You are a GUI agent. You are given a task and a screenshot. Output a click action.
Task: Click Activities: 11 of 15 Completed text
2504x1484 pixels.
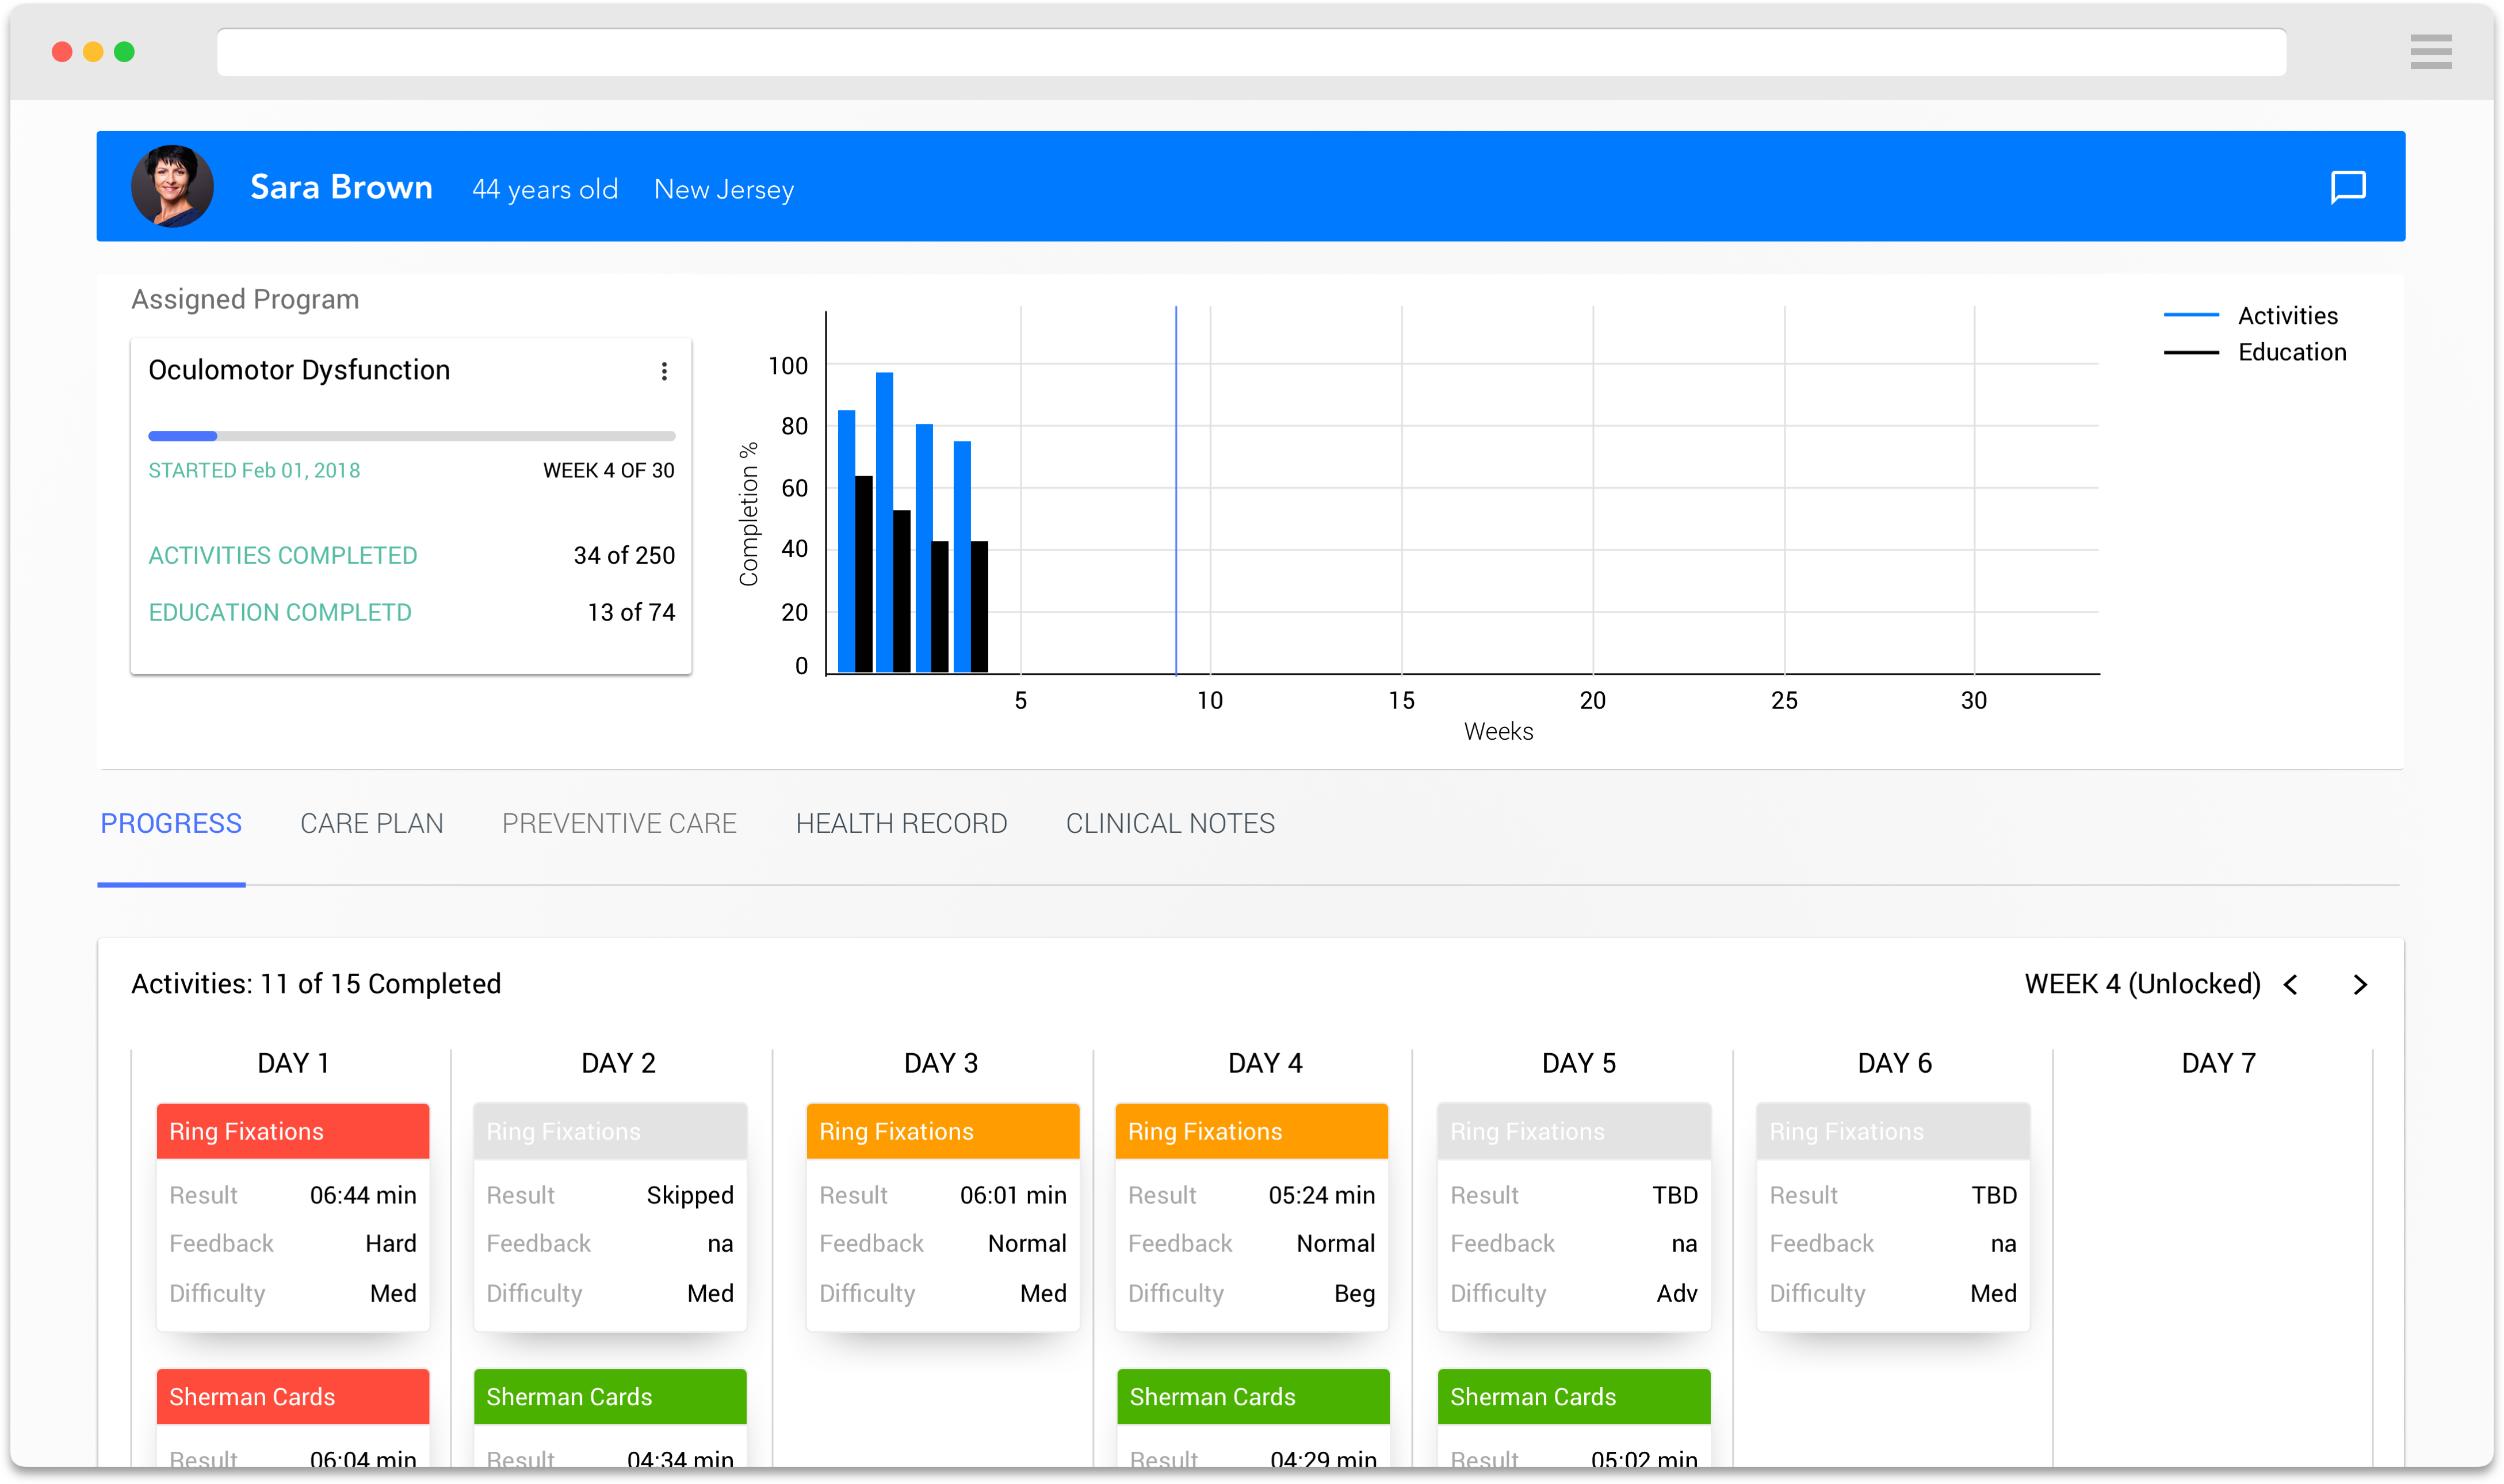(316, 984)
